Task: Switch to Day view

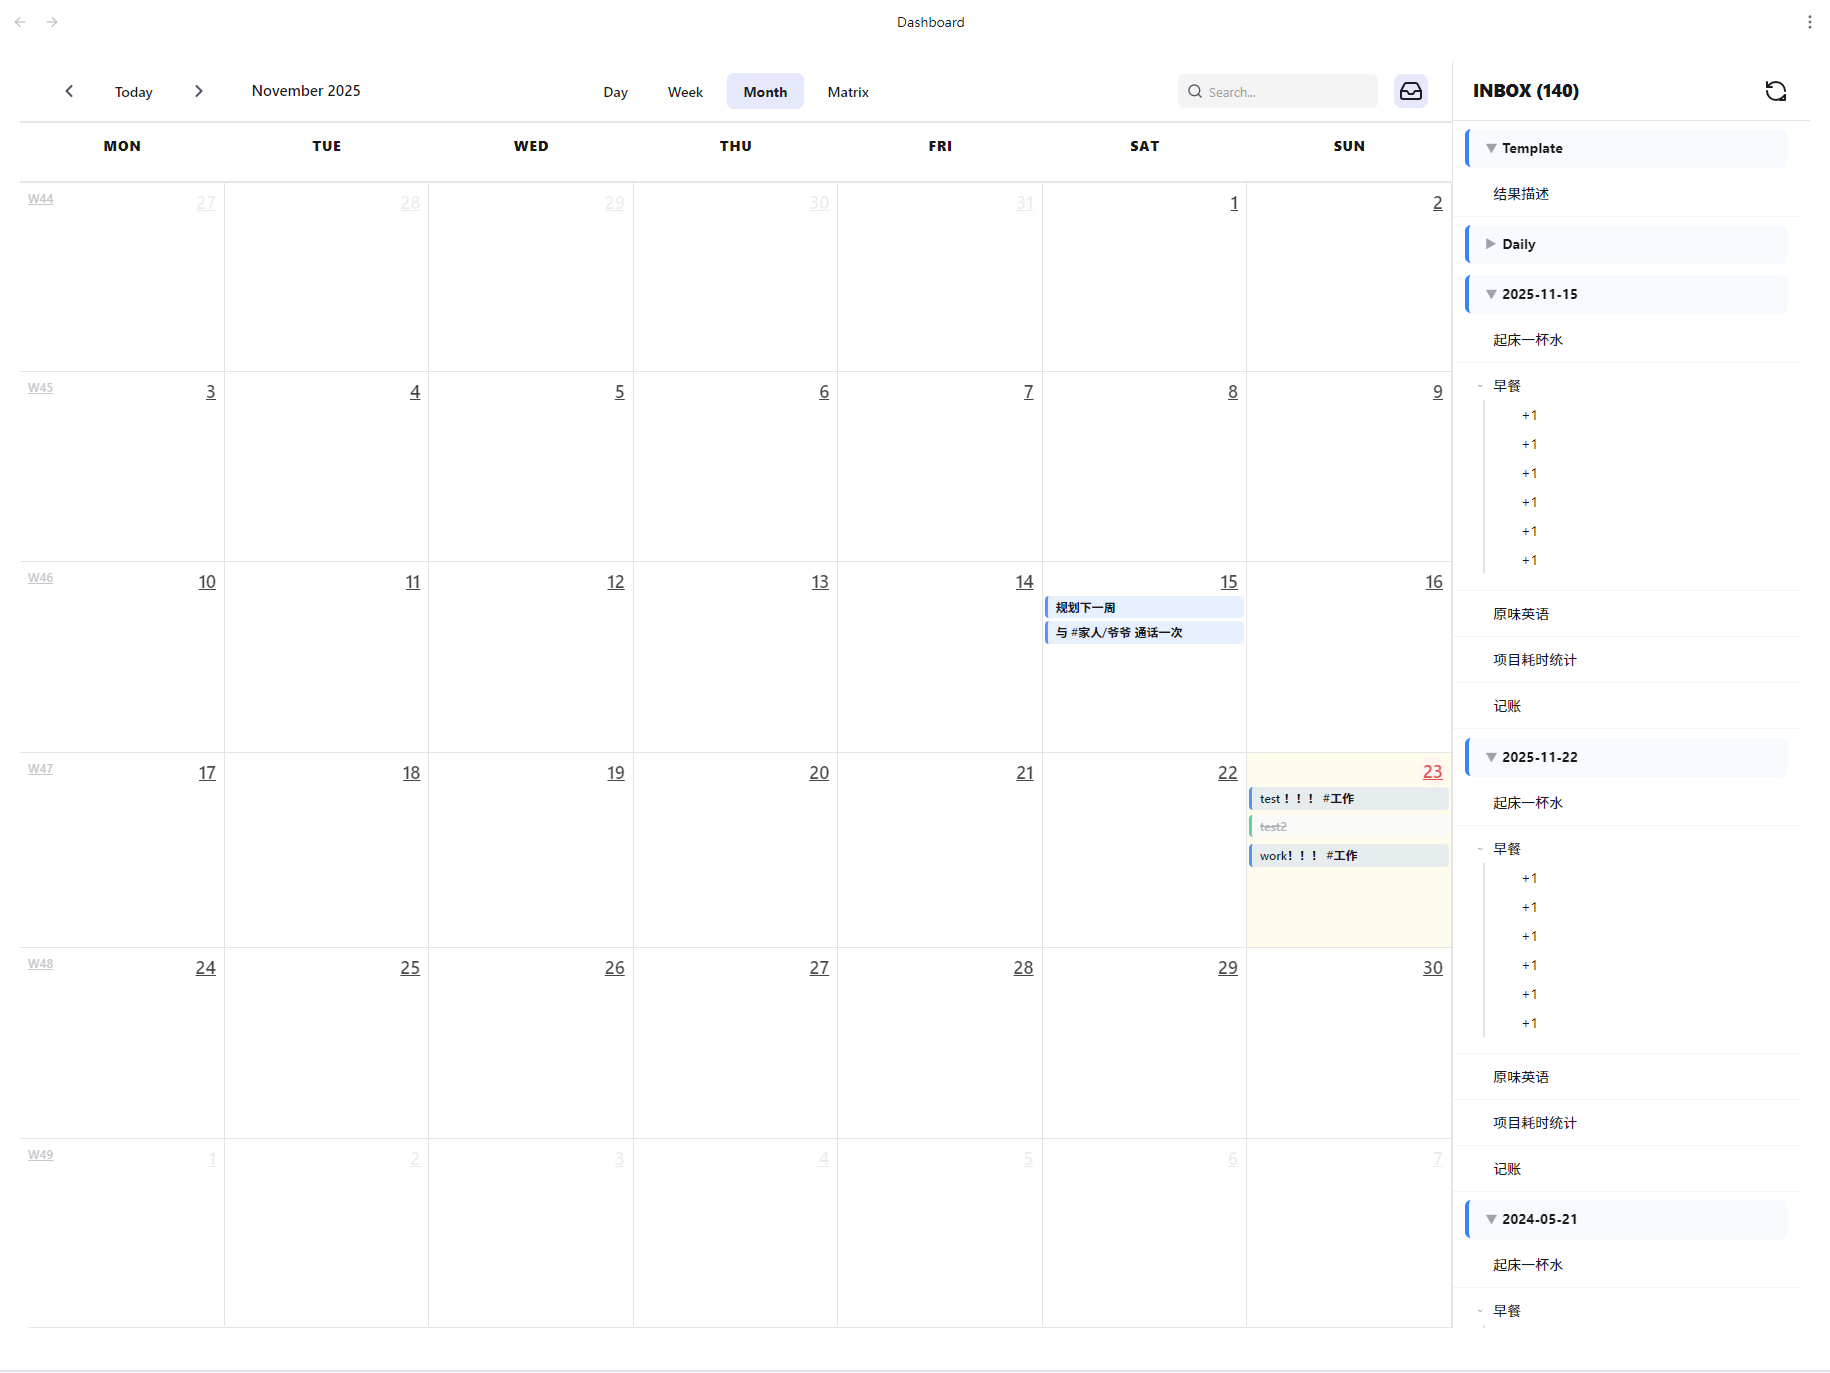Action: tap(615, 91)
